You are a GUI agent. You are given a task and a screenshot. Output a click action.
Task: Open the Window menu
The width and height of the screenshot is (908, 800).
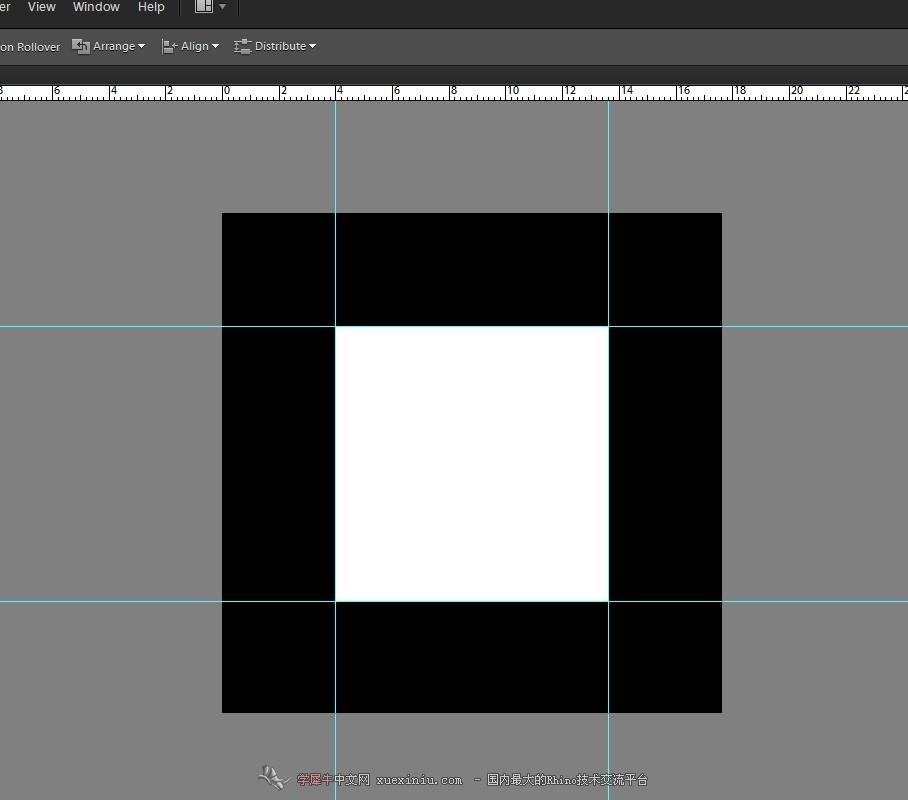[96, 7]
